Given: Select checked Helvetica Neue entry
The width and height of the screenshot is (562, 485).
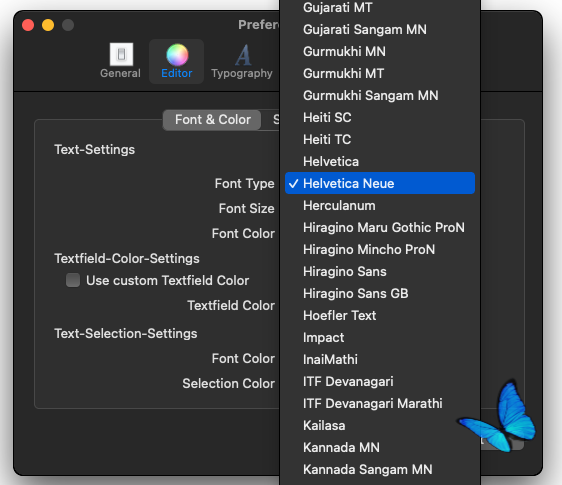Looking at the screenshot, I should pos(380,183).
